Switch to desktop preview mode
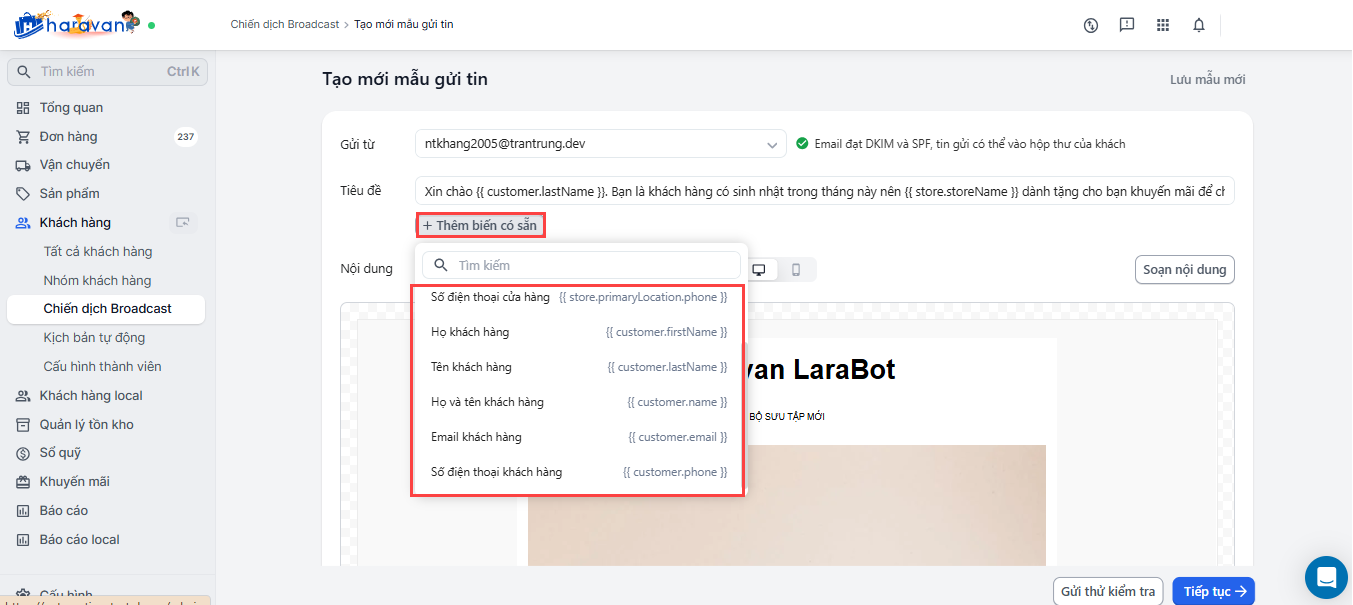This screenshot has width=1353, height=605. point(759,270)
